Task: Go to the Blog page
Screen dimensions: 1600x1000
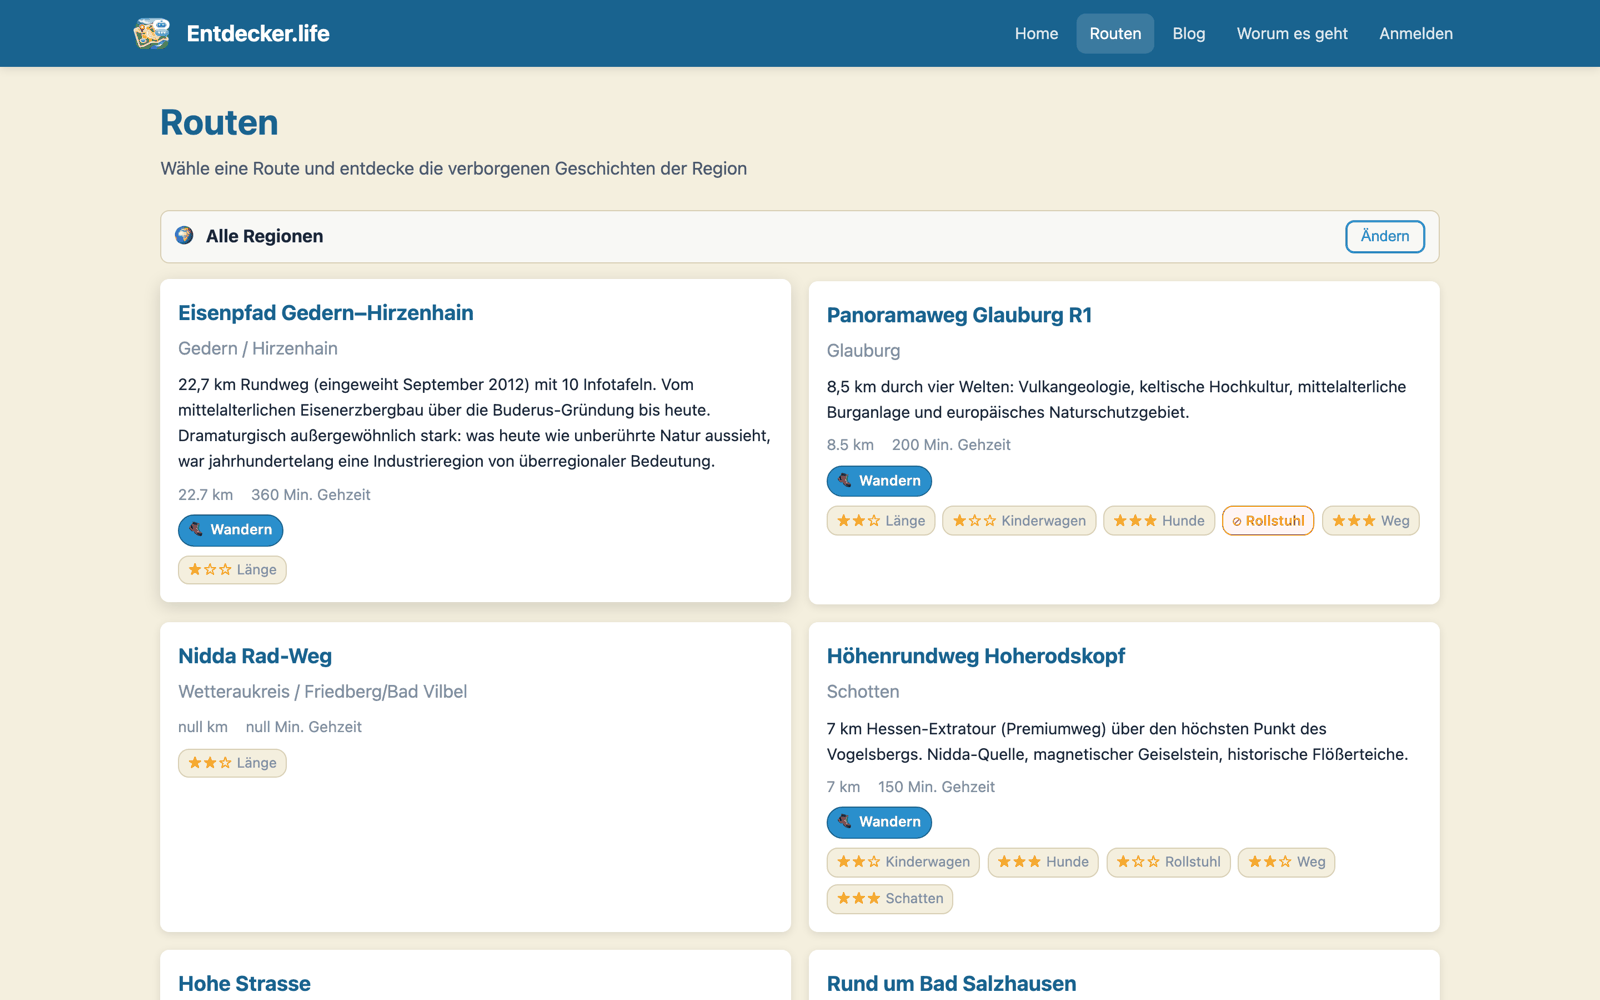Action: click(1189, 34)
